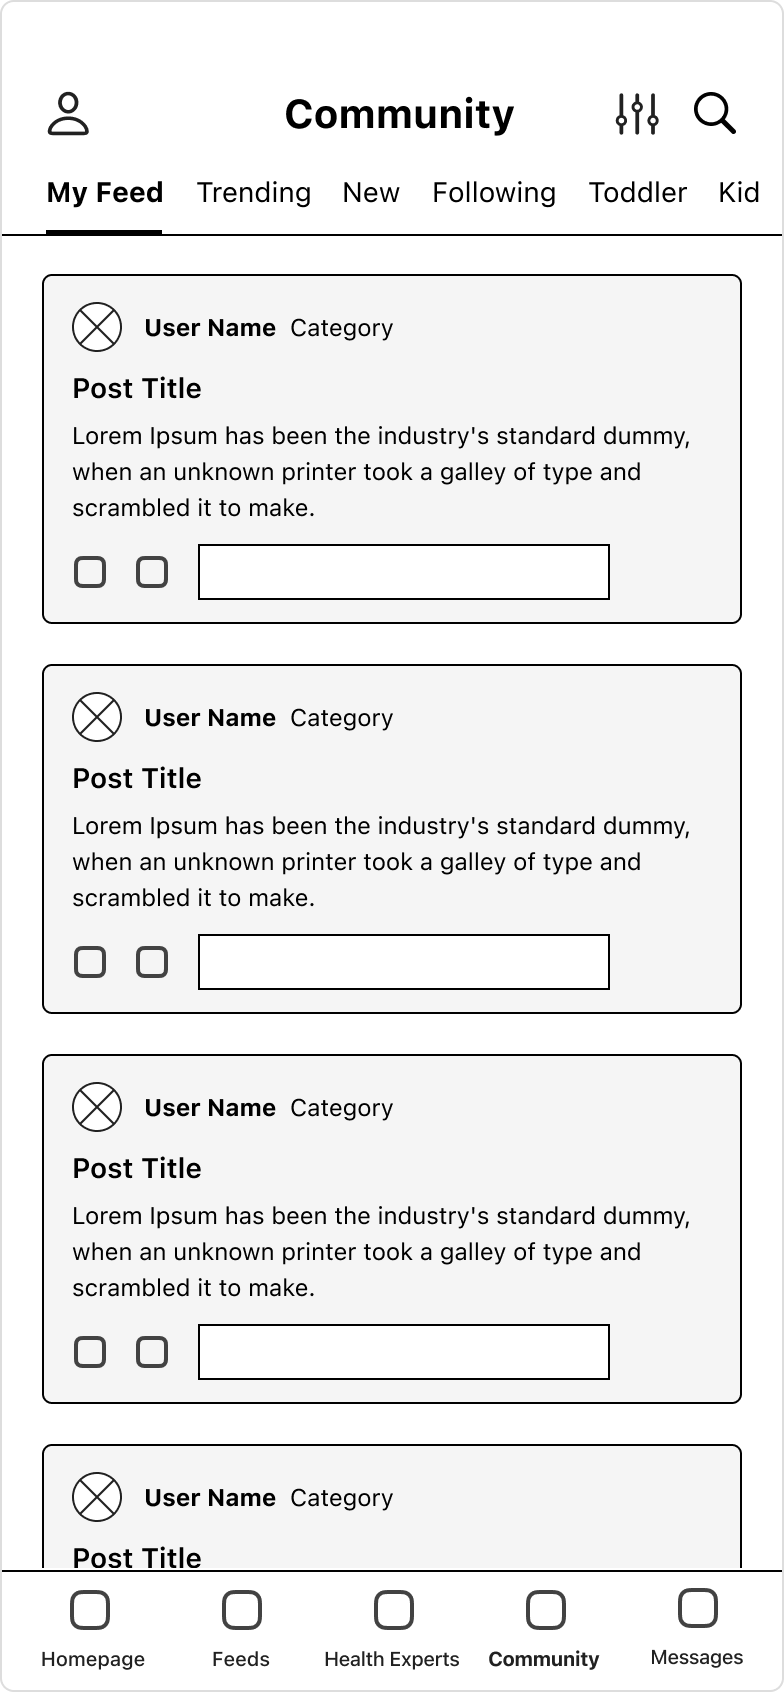Switch to the Following tab
This screenshot has width=784, height=1692.
pyautogui.click(x=494, y=192)
